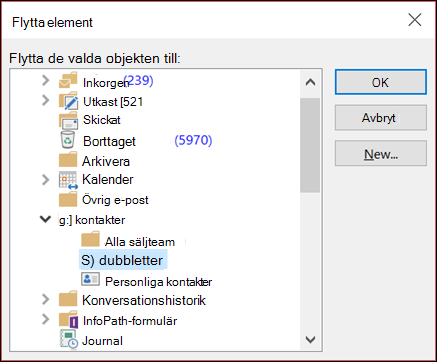The height and width of the screenshot is (362, 437).
Task: Select the Skickat folder label
Action: point(102,120)
